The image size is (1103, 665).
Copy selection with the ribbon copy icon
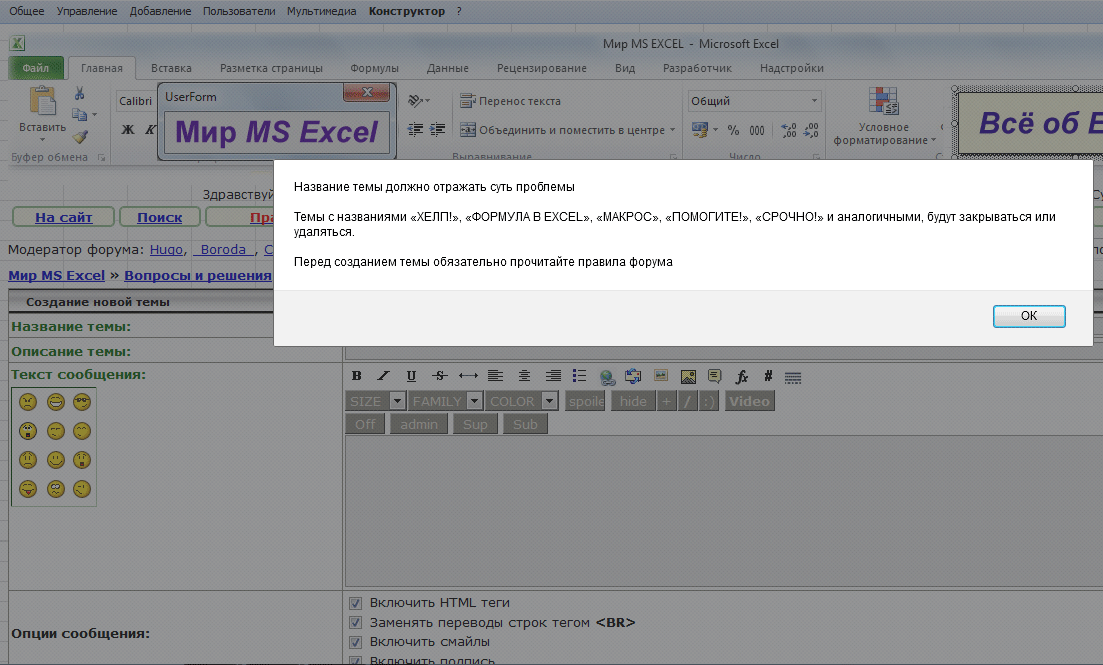79,114
